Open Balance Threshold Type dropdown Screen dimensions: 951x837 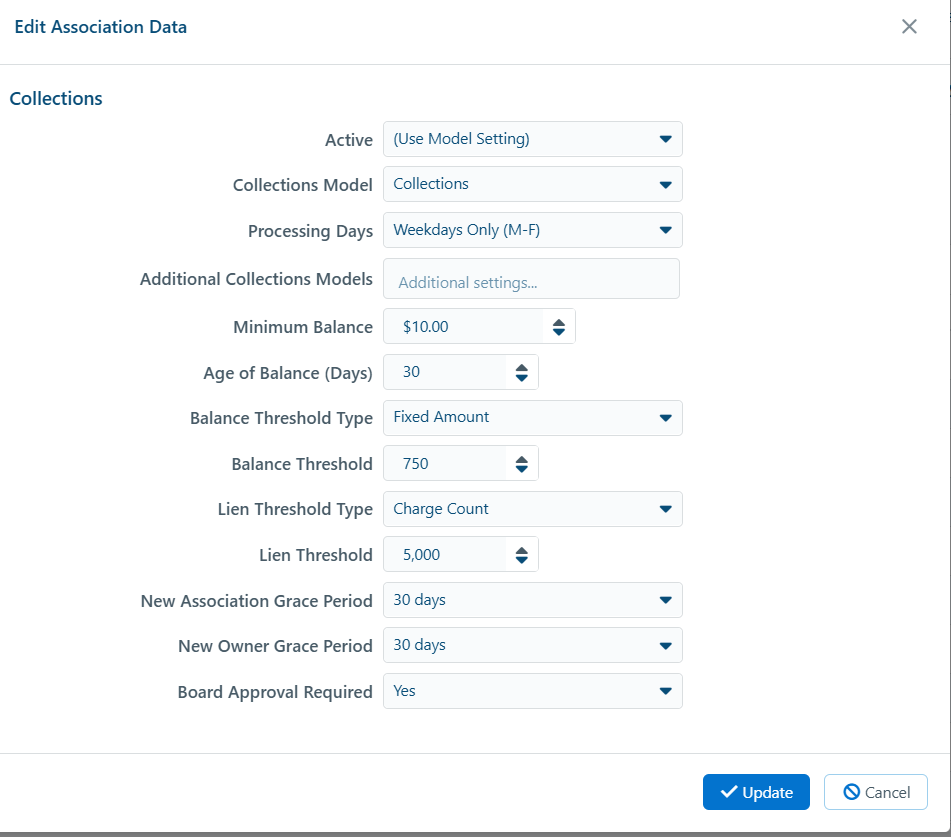point(533,418)
